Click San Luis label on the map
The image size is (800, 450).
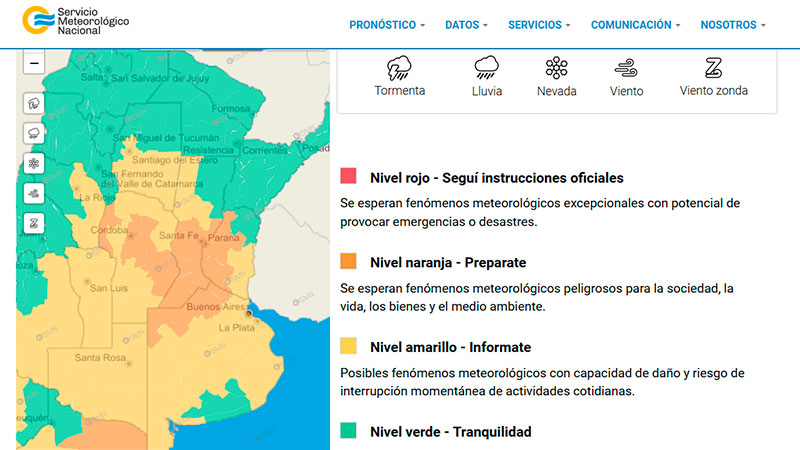[109, 288]
